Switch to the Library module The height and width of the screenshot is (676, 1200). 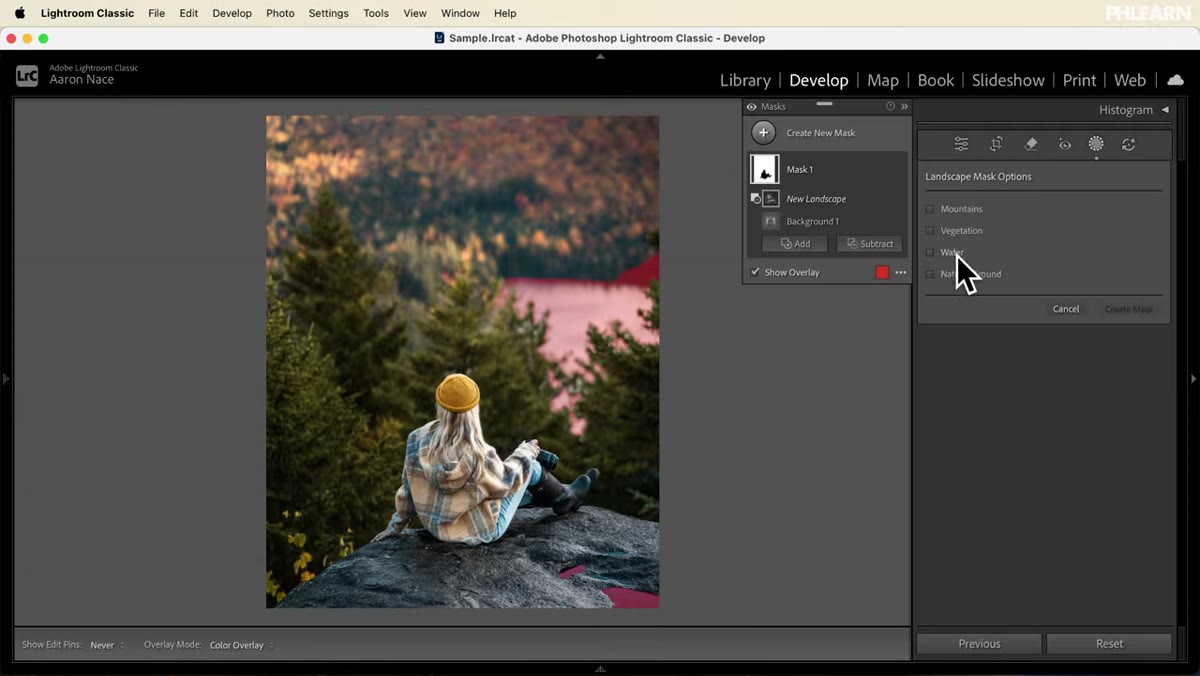point(745,80)
